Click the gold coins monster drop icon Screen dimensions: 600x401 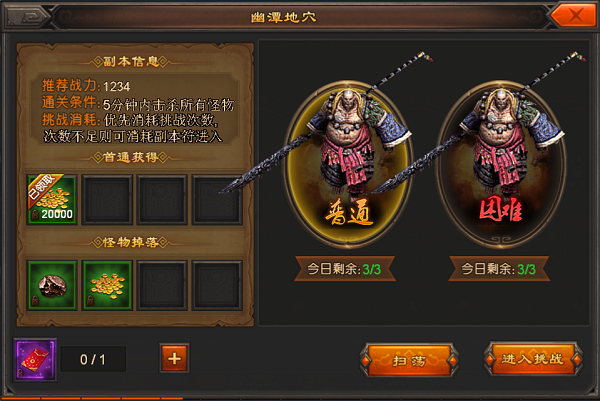107,285
